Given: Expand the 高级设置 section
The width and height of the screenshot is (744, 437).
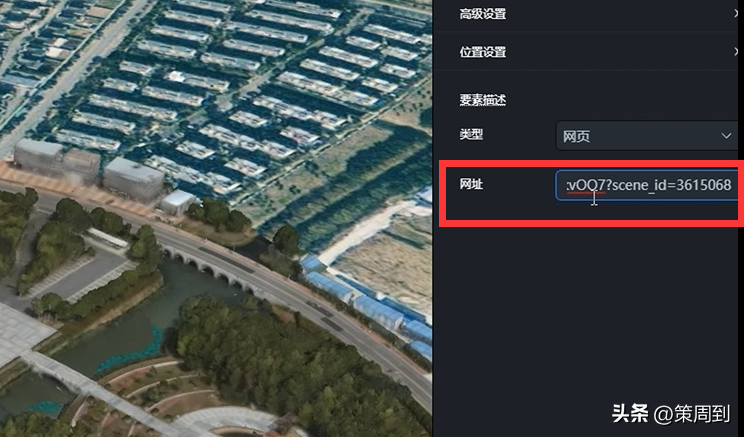Looking at the screenshot, I should pyautogui.click(x=588, y=14).
